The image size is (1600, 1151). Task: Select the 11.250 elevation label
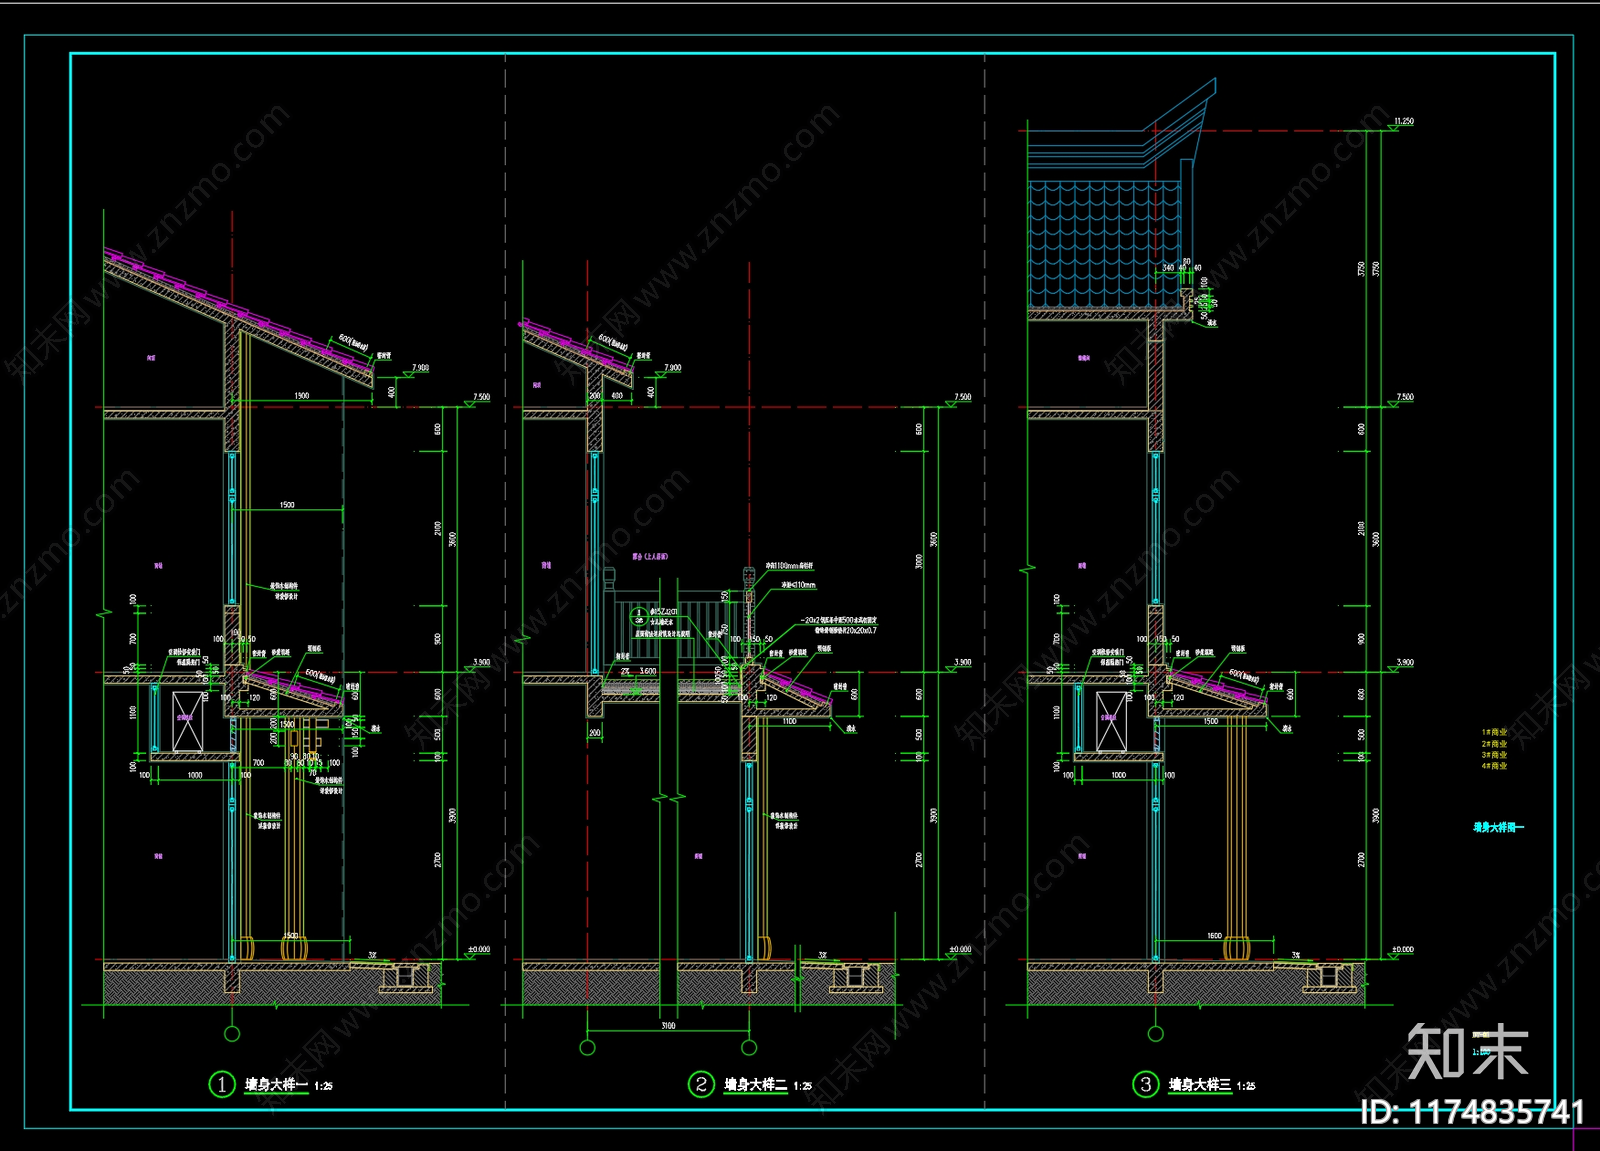point(1404,122)
